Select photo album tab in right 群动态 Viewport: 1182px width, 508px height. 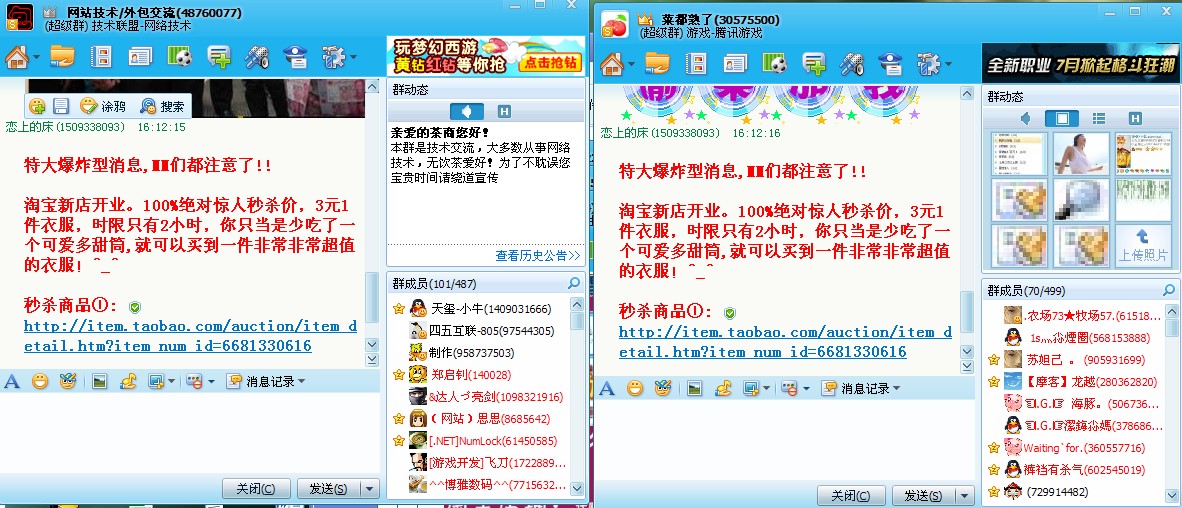click(x=1061, y=118)
